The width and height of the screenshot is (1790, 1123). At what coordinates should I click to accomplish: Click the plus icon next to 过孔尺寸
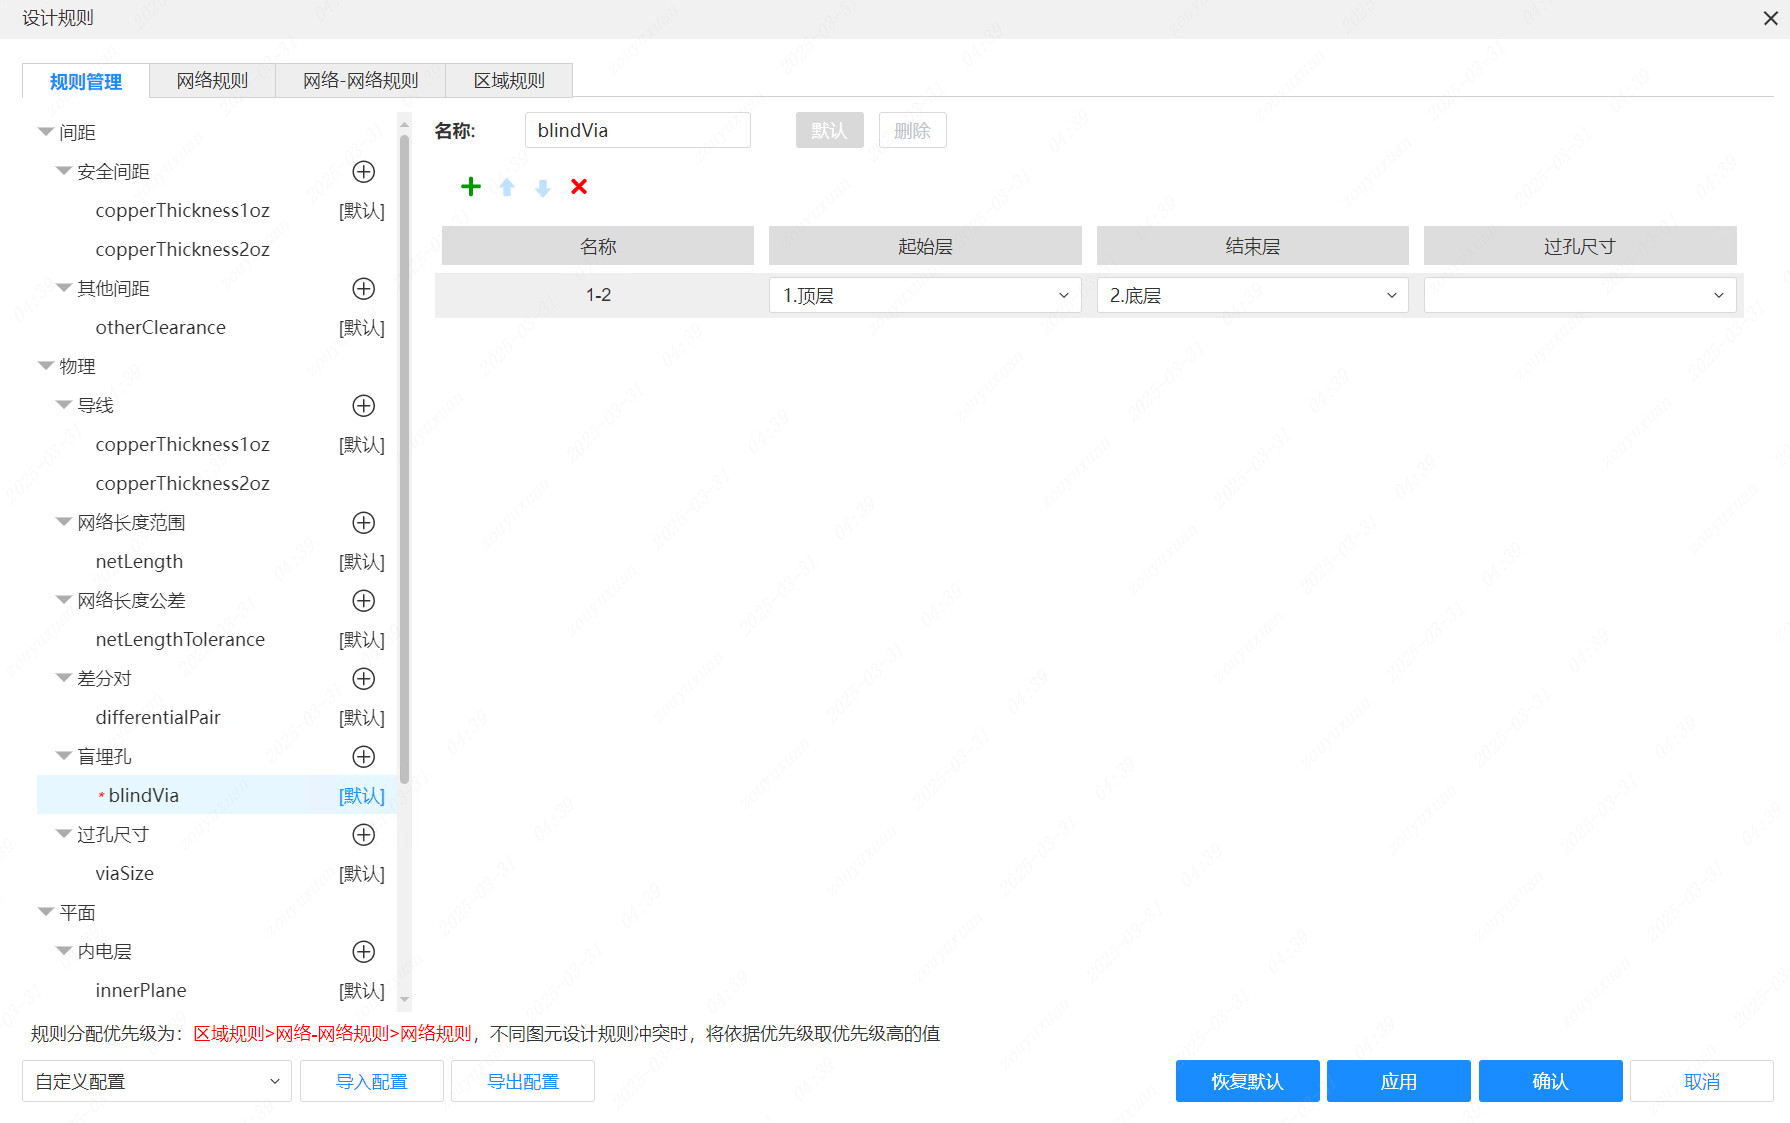(363, 834)
